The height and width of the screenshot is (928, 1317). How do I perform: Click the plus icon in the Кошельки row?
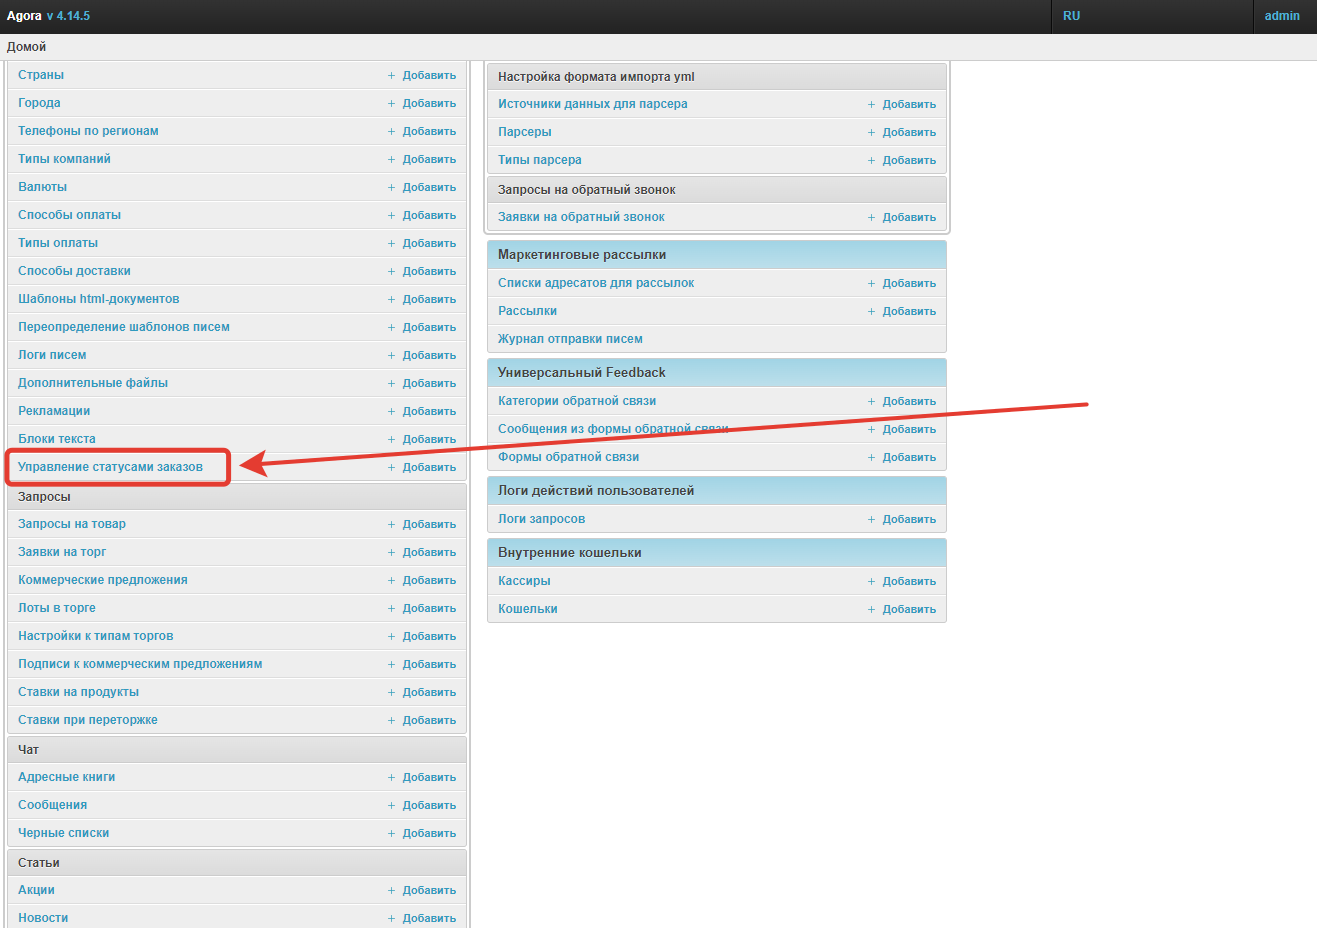click(871, 610)
